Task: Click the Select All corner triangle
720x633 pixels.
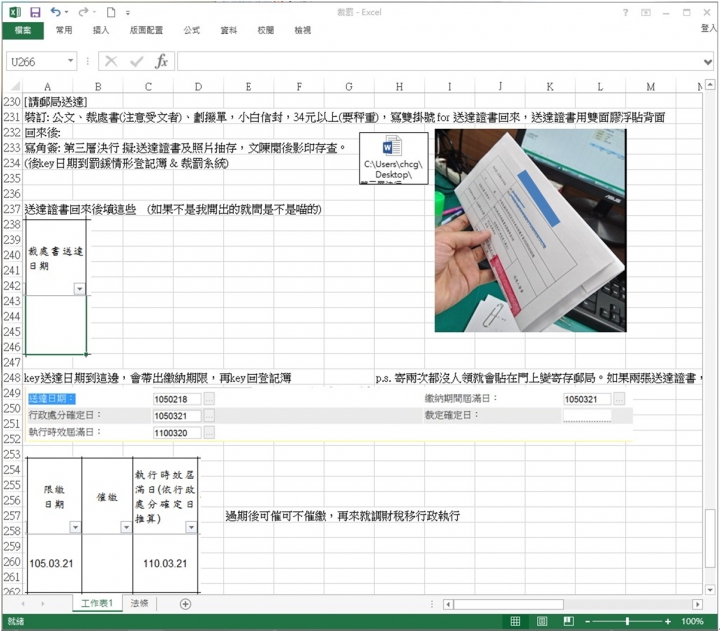Action: pos(15,86)
